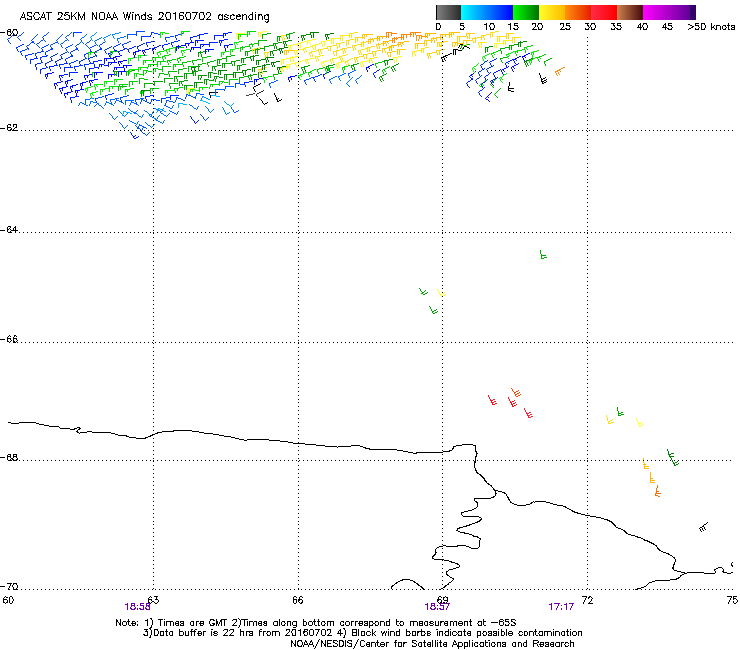Click the -70 latitude label
Screen dimensions: 740x650
pyautogui.click(x=9, y=586)
